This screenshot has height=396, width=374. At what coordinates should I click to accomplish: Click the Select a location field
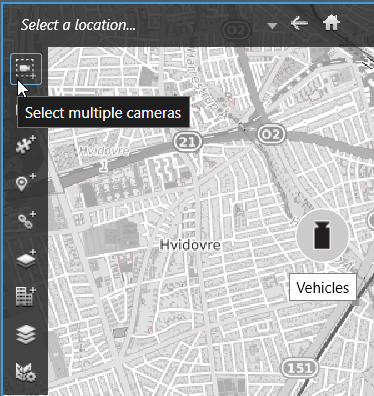tap(148, 25)
